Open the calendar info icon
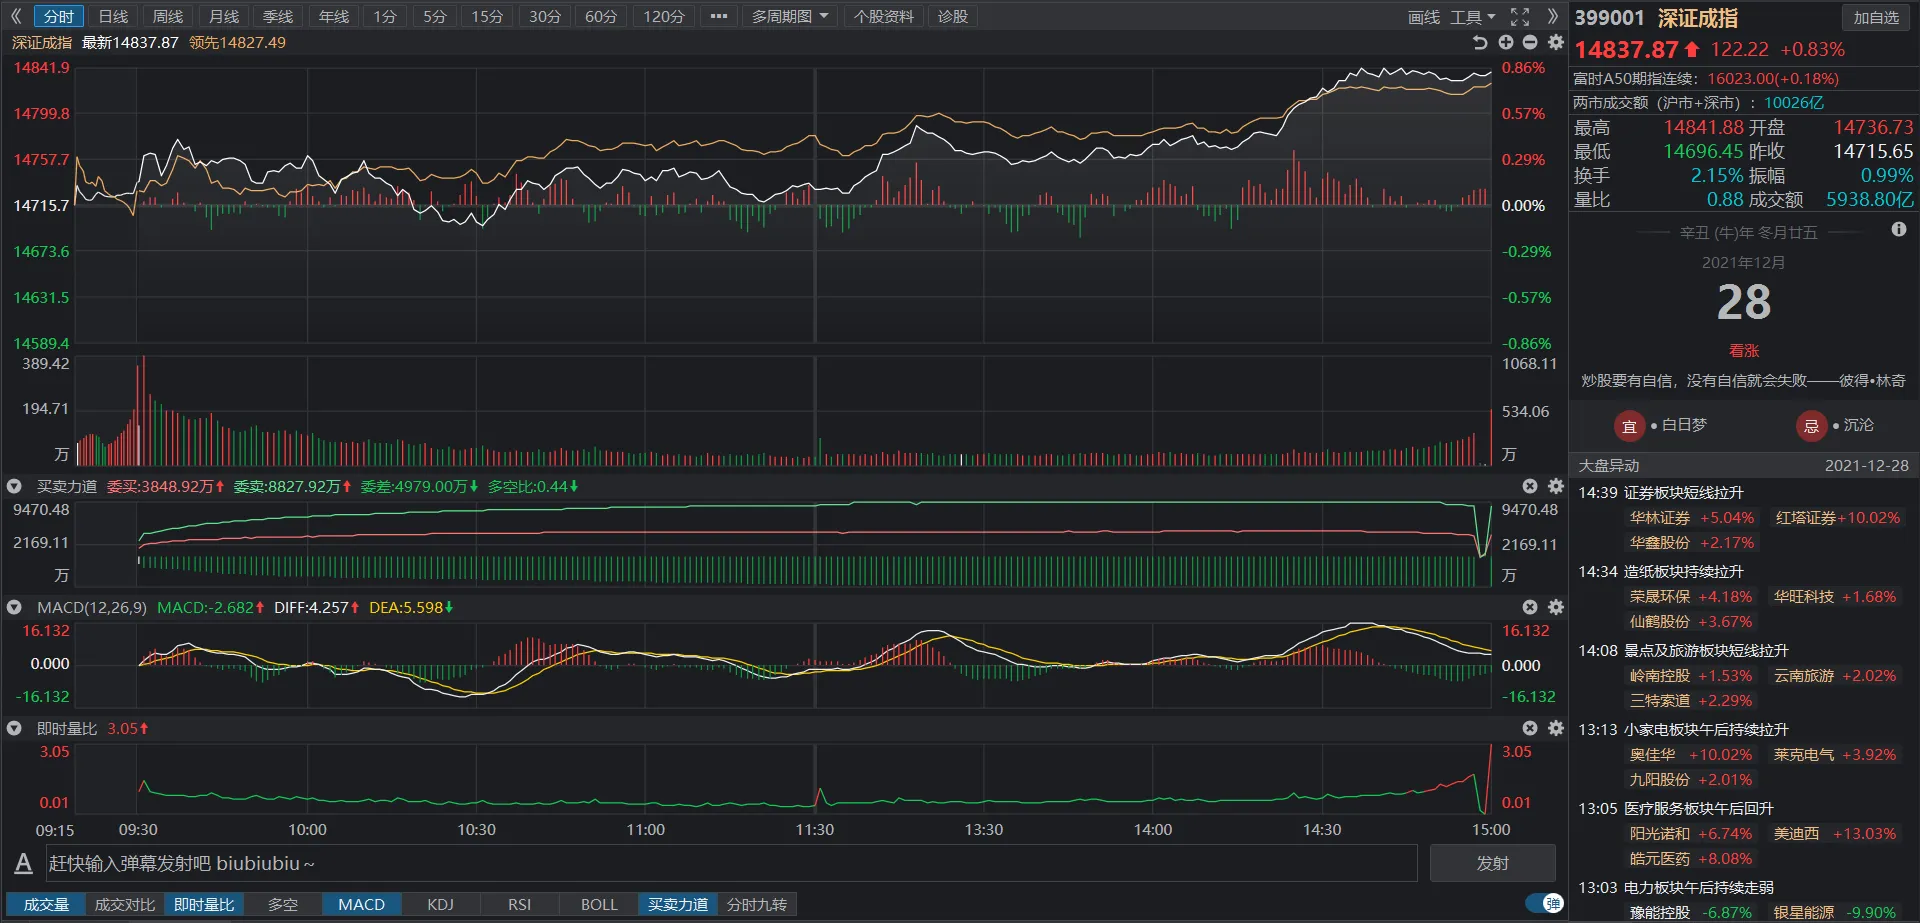Viewport: 1920px width, 923px height. tap(1899, 230)
